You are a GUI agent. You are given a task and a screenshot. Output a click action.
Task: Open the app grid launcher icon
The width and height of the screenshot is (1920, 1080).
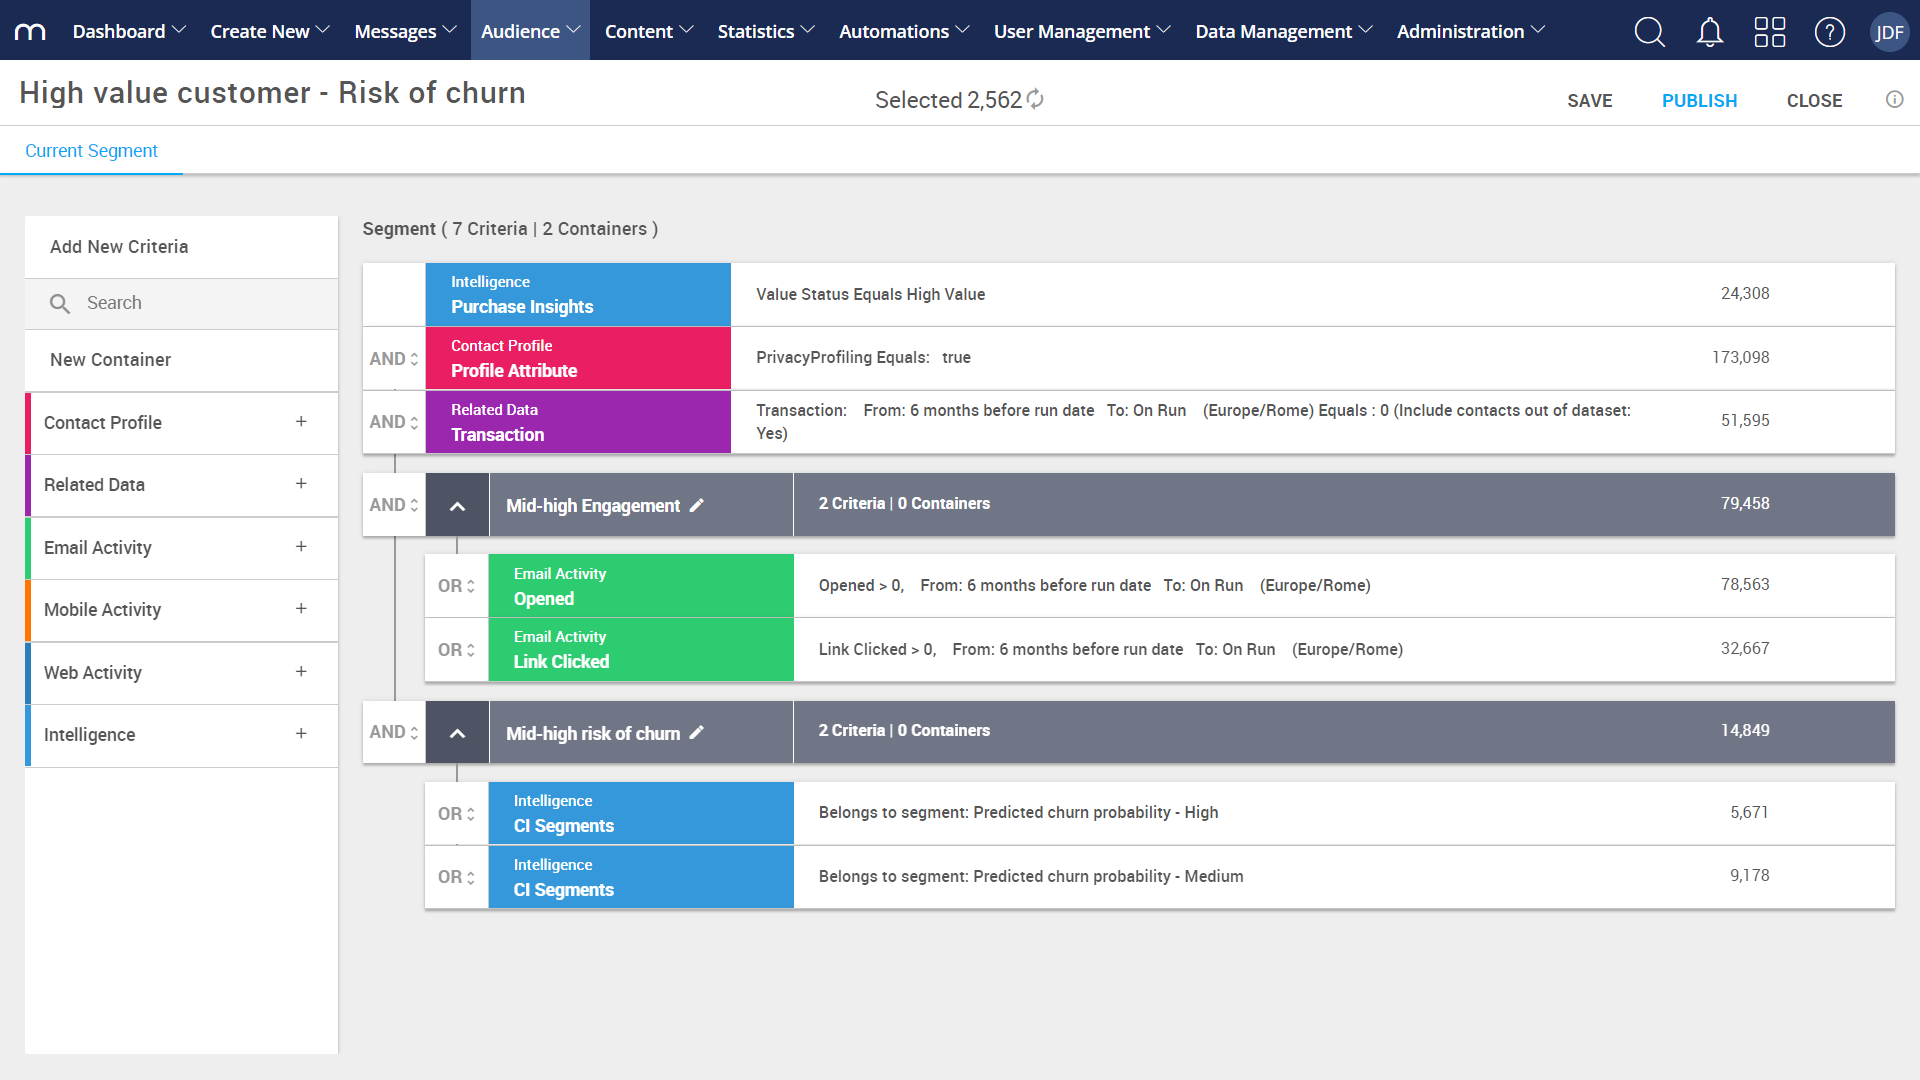pyautogui.click(x=1770, y=31)
